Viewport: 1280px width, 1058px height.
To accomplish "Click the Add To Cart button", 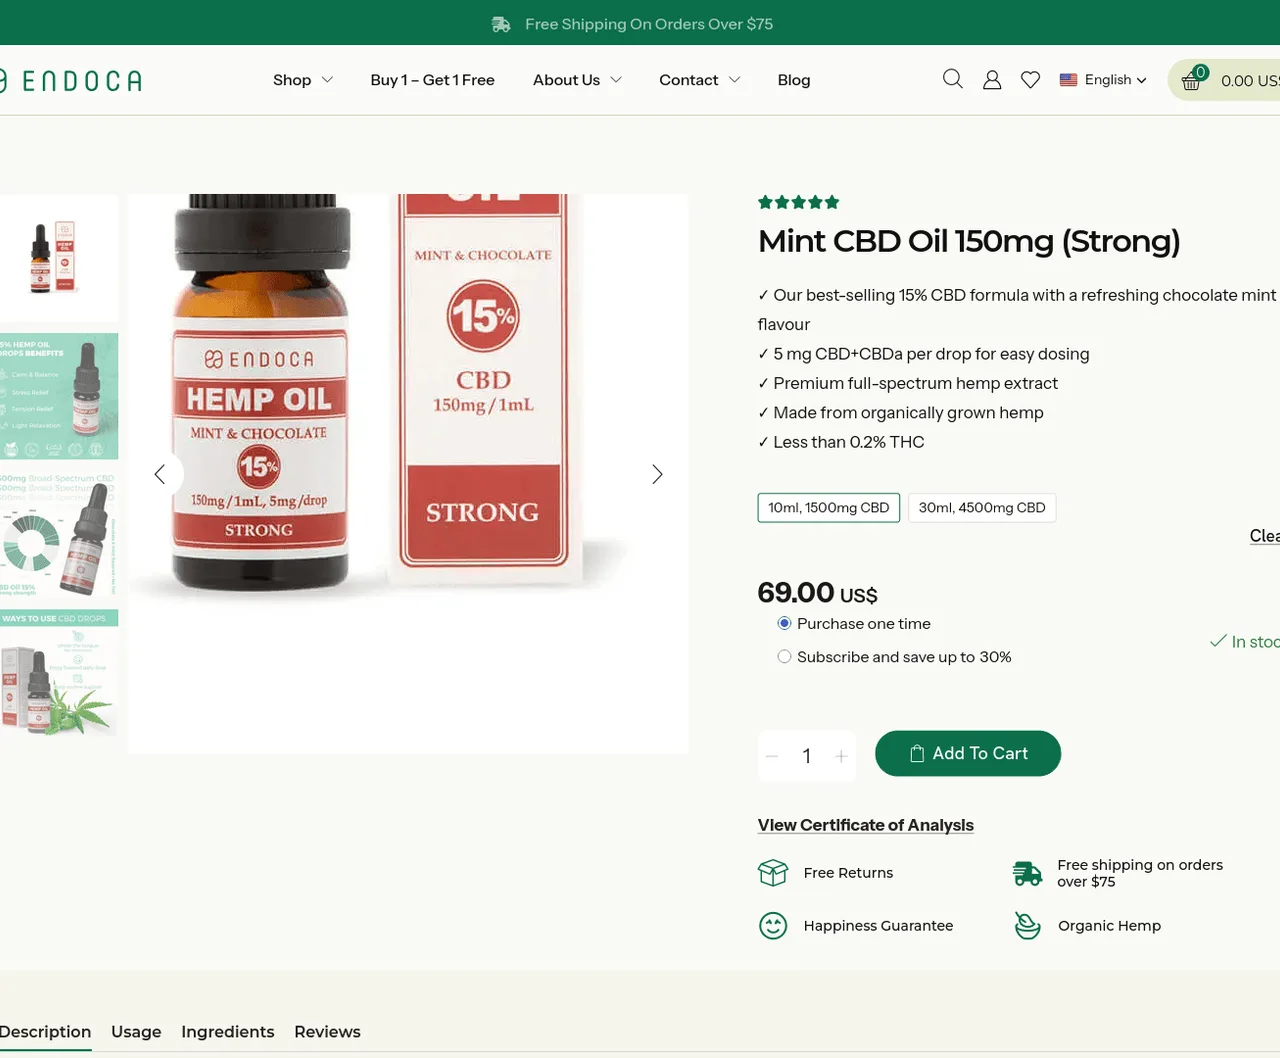I will pos(968,753).
